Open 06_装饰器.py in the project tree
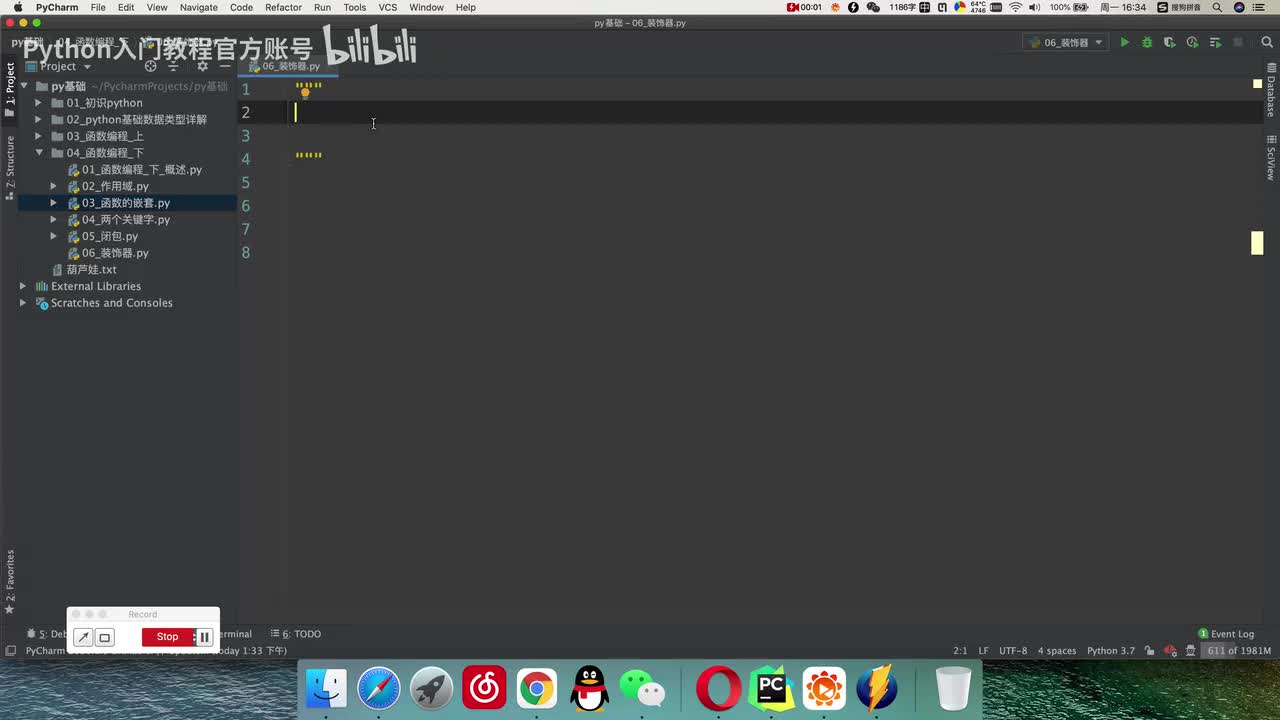1280x720 pixels. pyautogui.click(x=115, y=253)
